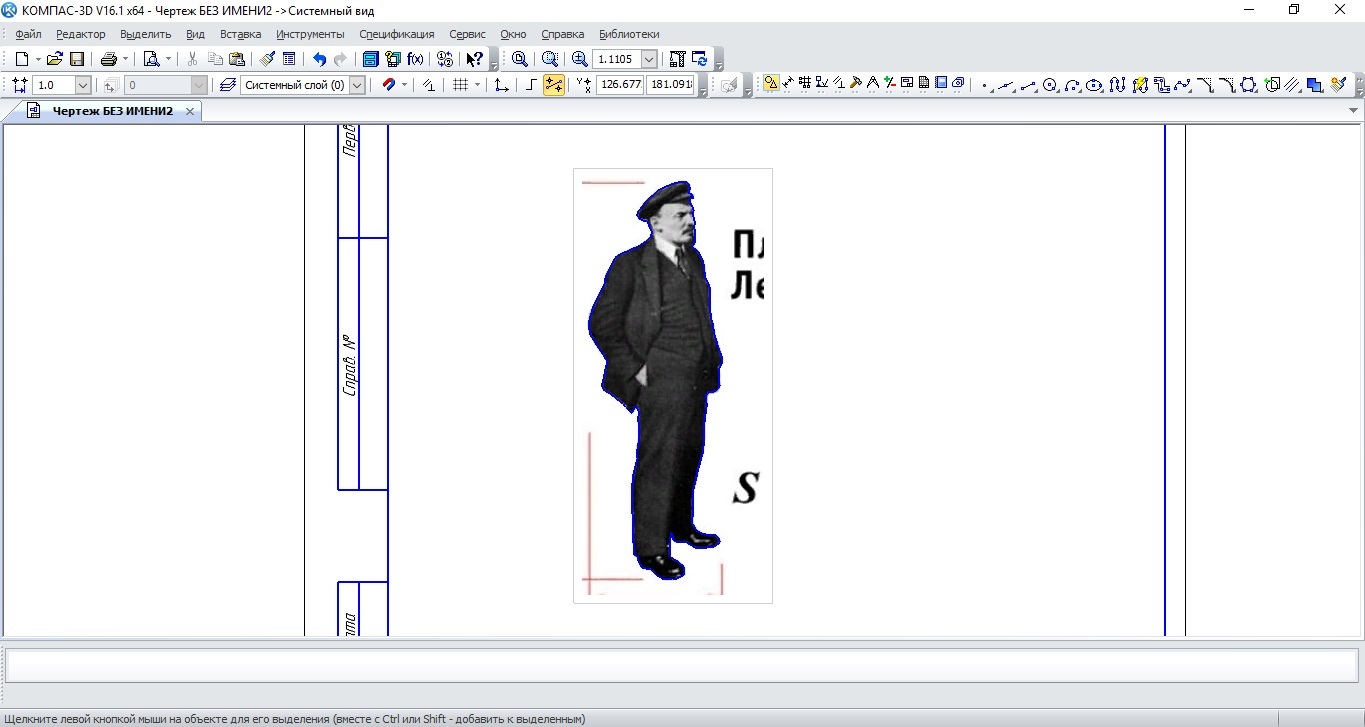Click the Save diskette icon
This screenshot has width=1365, height=727.
click(77, 59)
